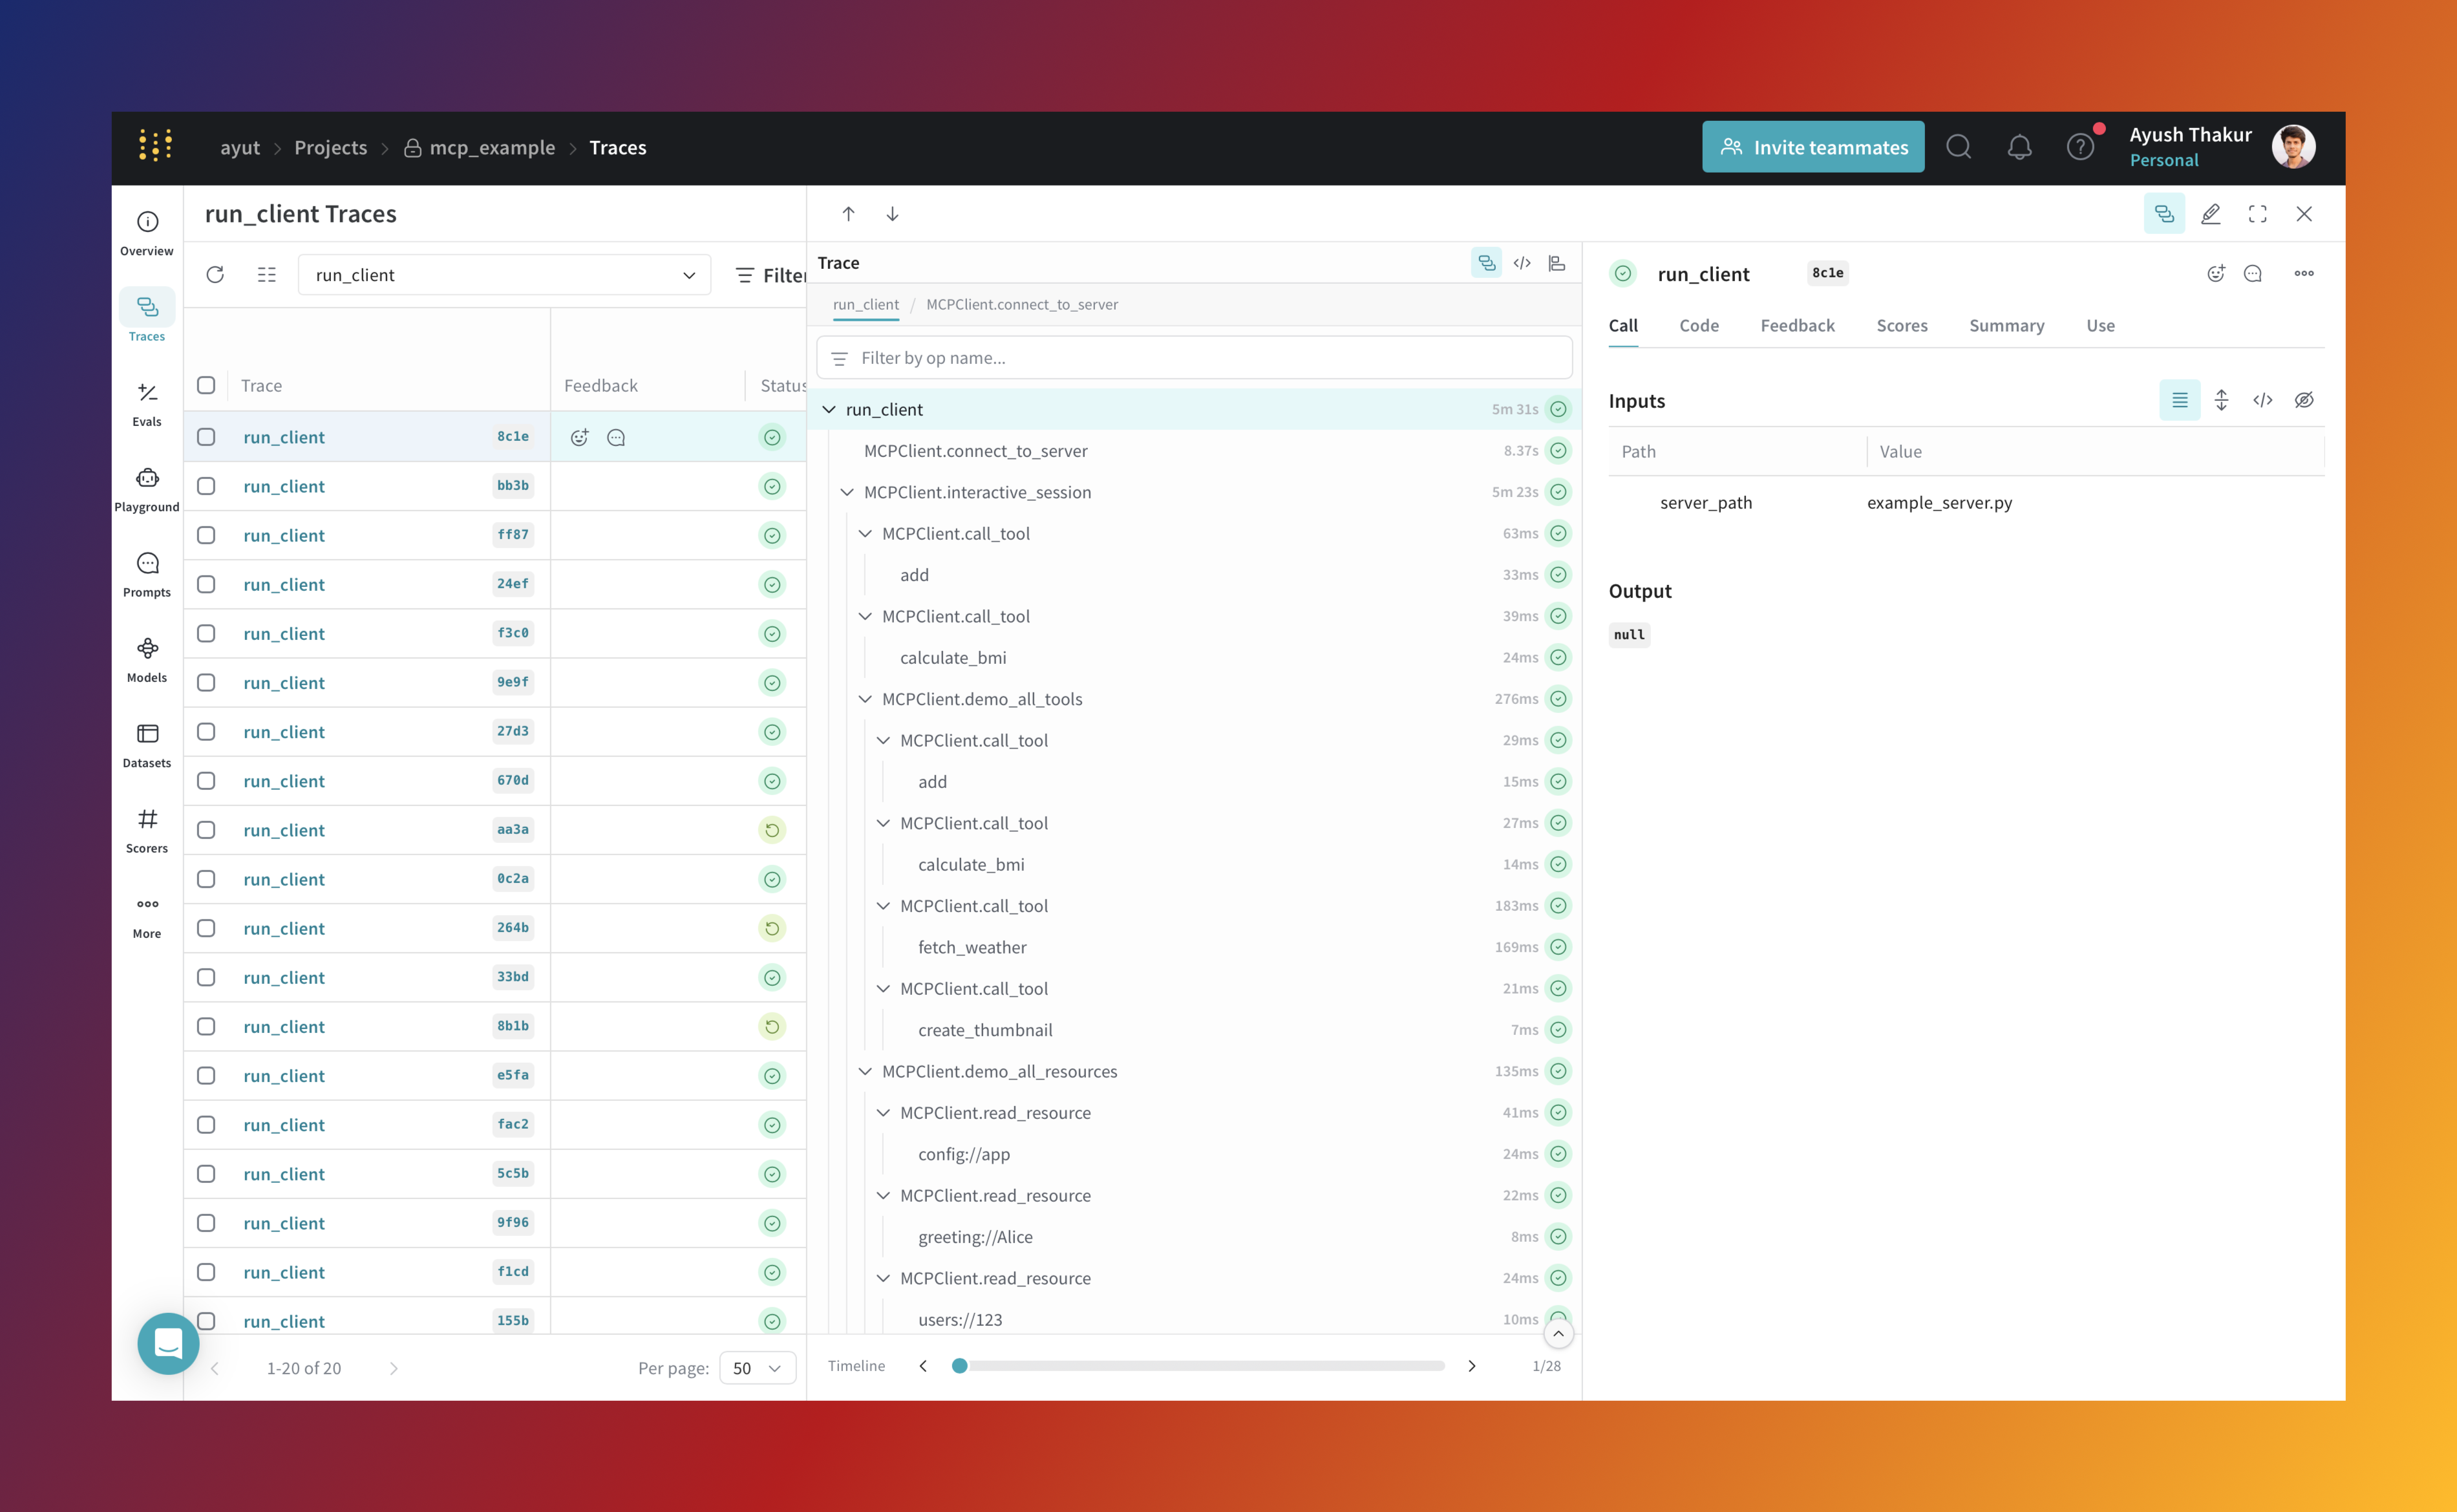
Task: Open the Intercom chat bubble
Action: point(168,1343)
